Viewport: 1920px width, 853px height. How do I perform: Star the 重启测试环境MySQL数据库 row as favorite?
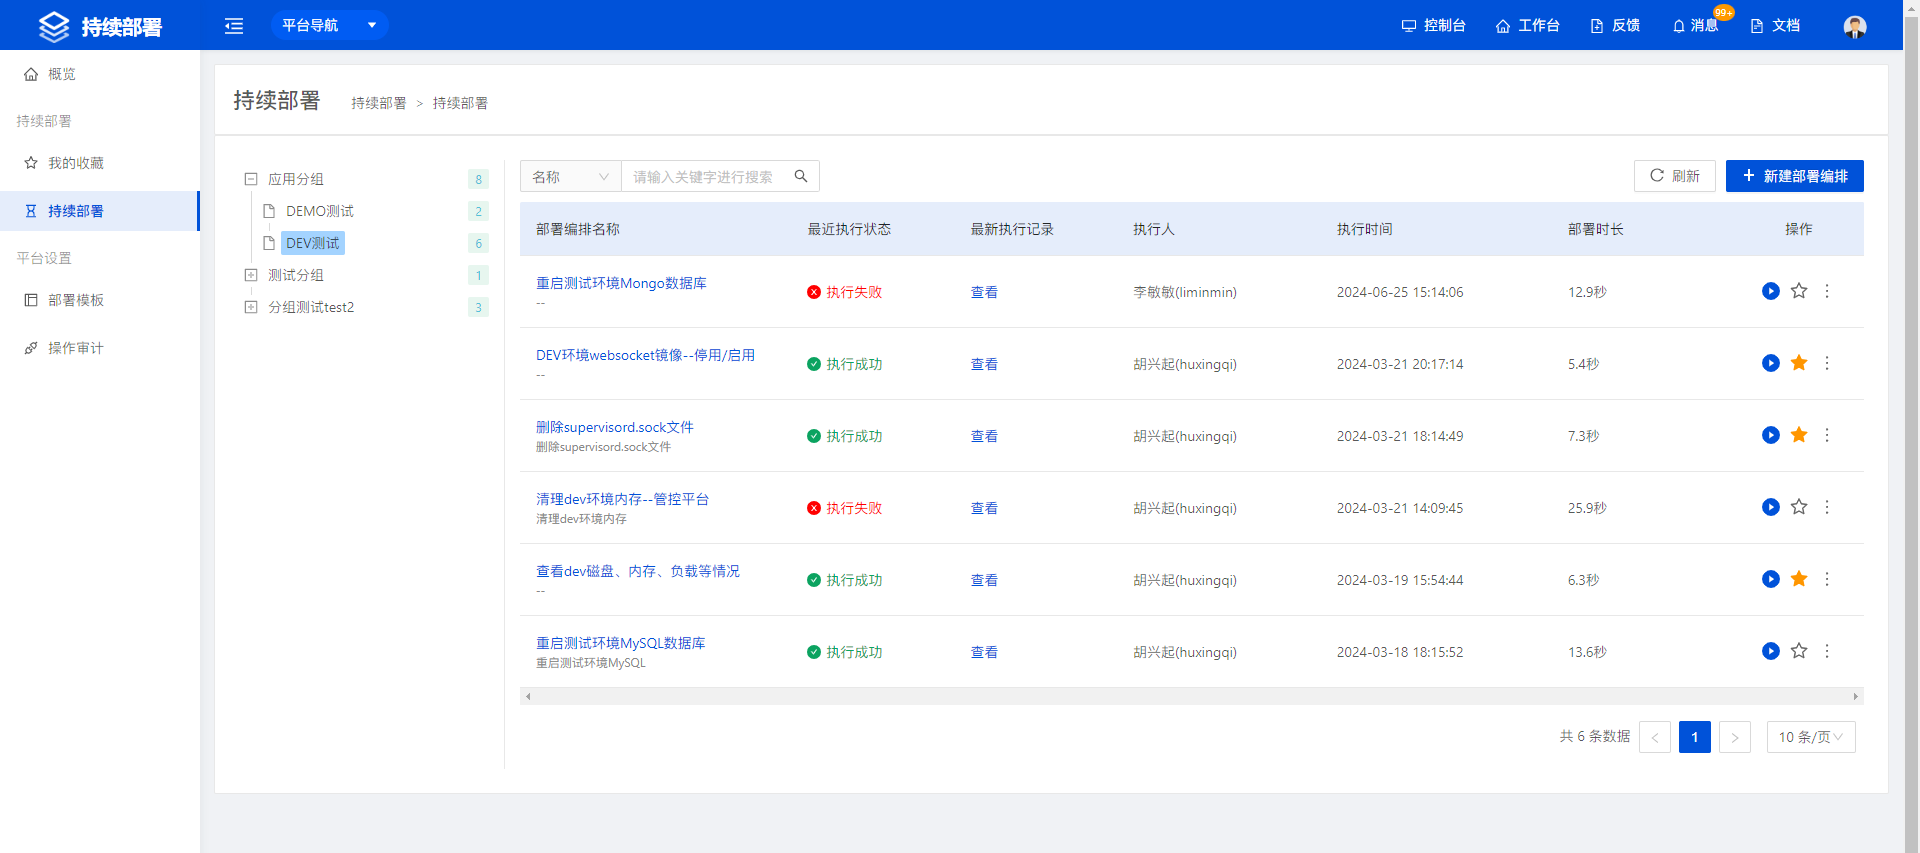point(1799,651)
